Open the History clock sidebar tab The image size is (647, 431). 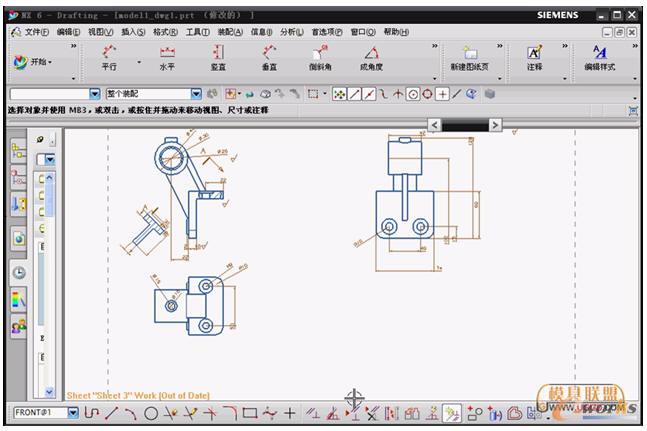(x=19, y=273)
